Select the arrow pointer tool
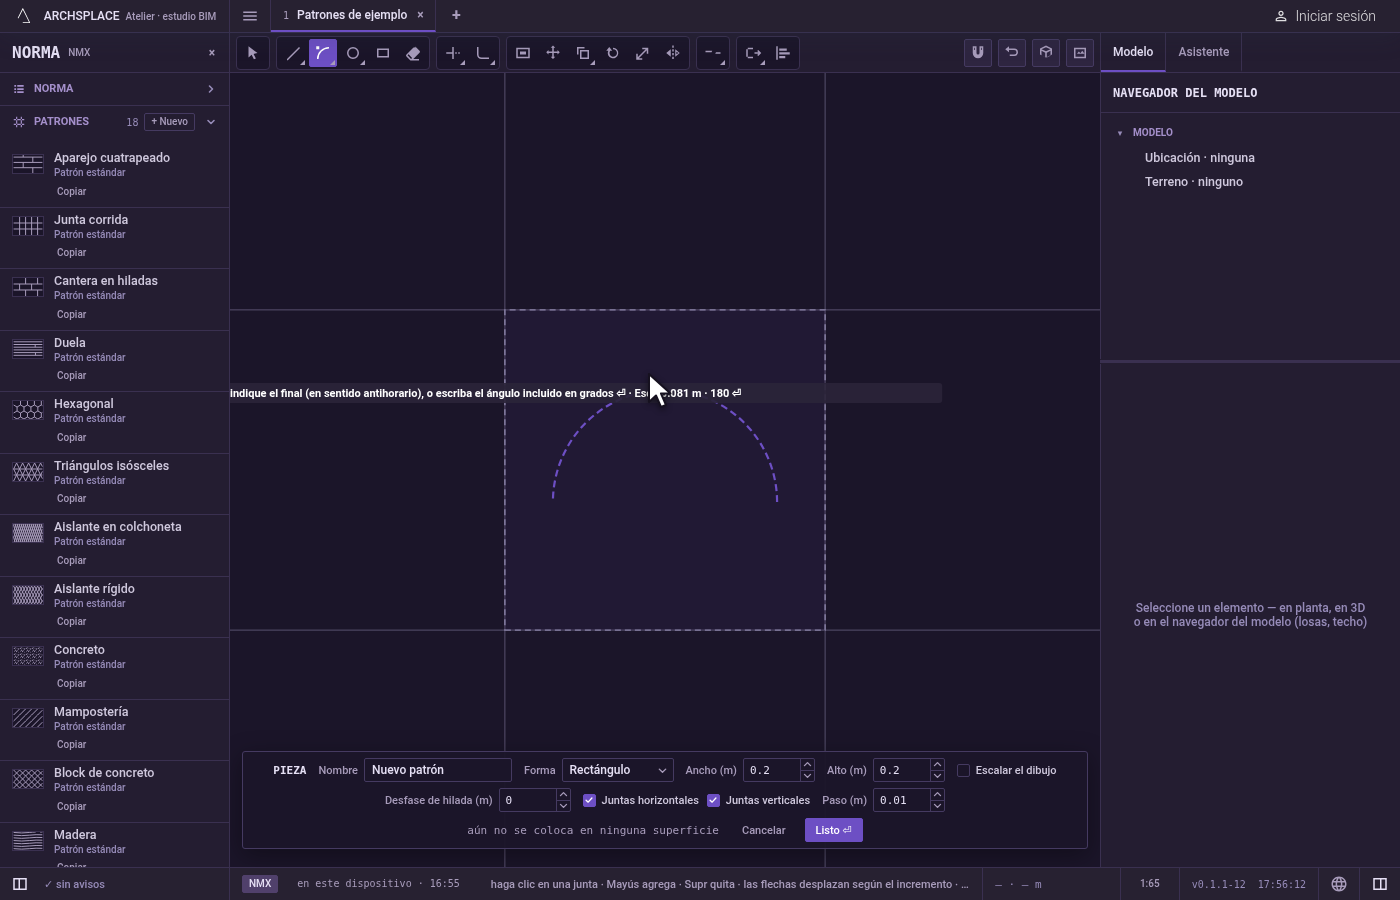1400x900 pixels. 253,53
